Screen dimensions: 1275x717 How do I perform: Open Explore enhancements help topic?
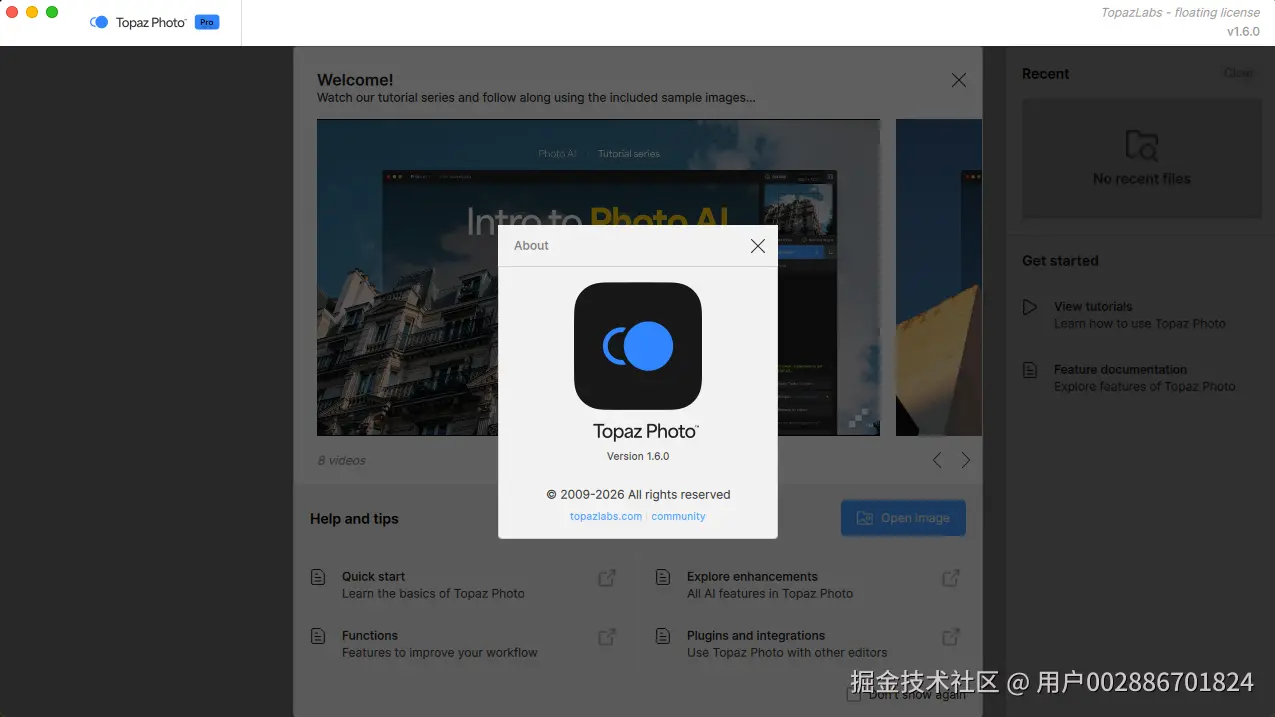808,585
